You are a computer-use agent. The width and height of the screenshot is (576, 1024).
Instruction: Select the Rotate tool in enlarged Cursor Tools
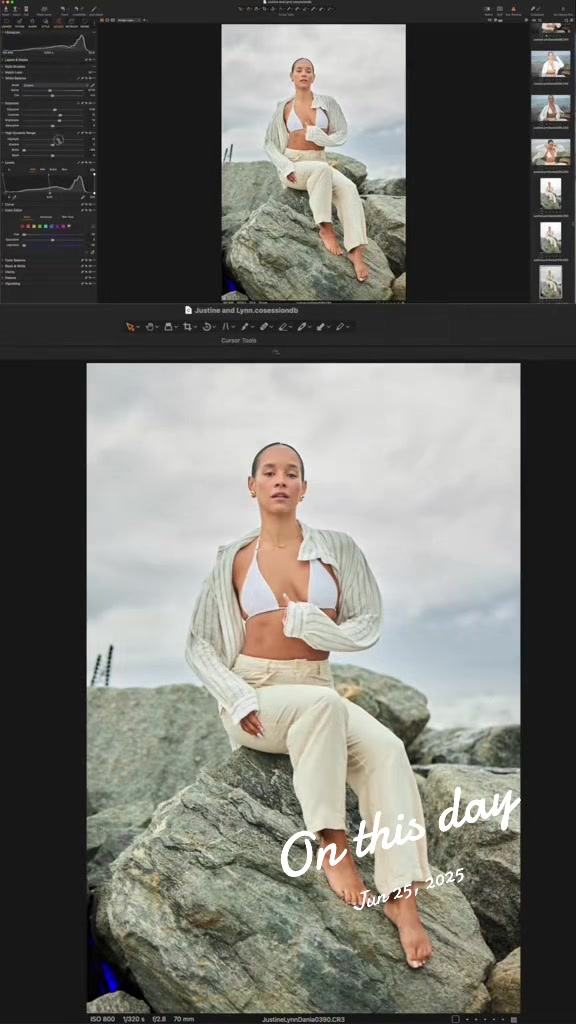coord(207,327)
